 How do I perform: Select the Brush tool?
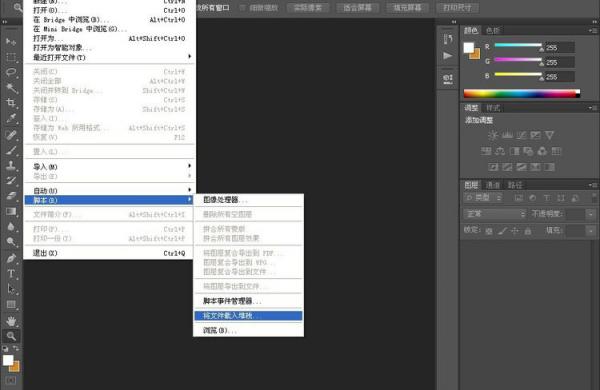point(11,150)
